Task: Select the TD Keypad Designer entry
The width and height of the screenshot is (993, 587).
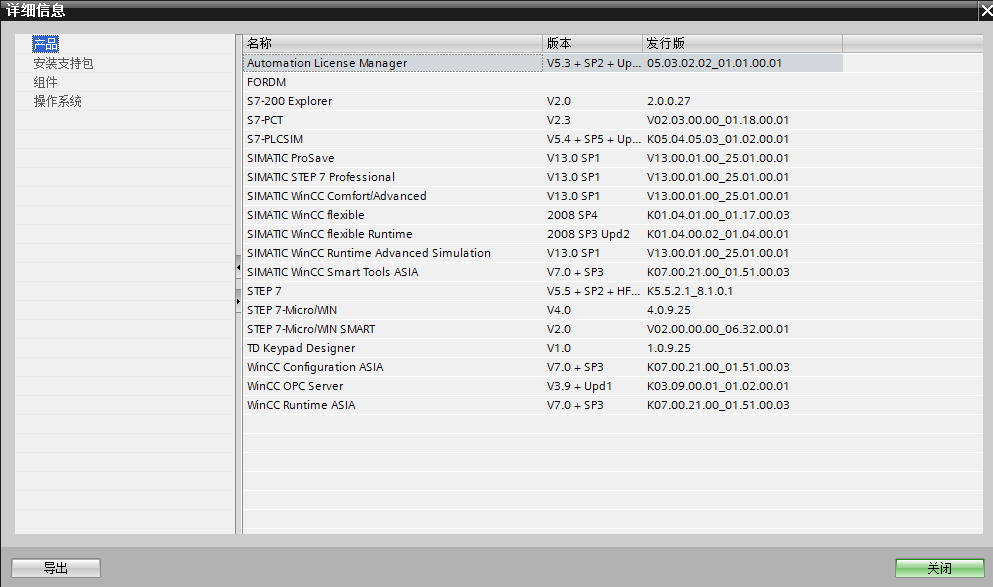Action: coord(301,348)
